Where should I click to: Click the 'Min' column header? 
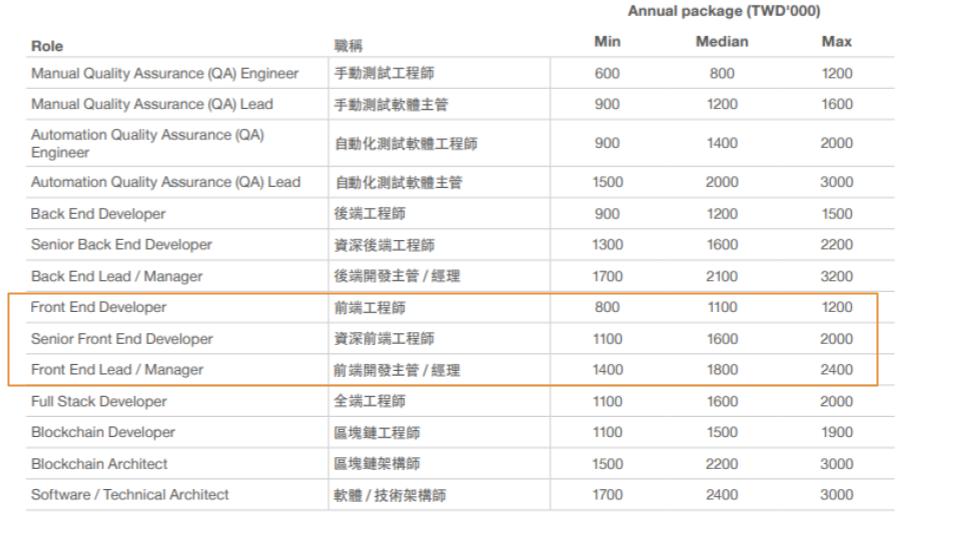point(607,42)
